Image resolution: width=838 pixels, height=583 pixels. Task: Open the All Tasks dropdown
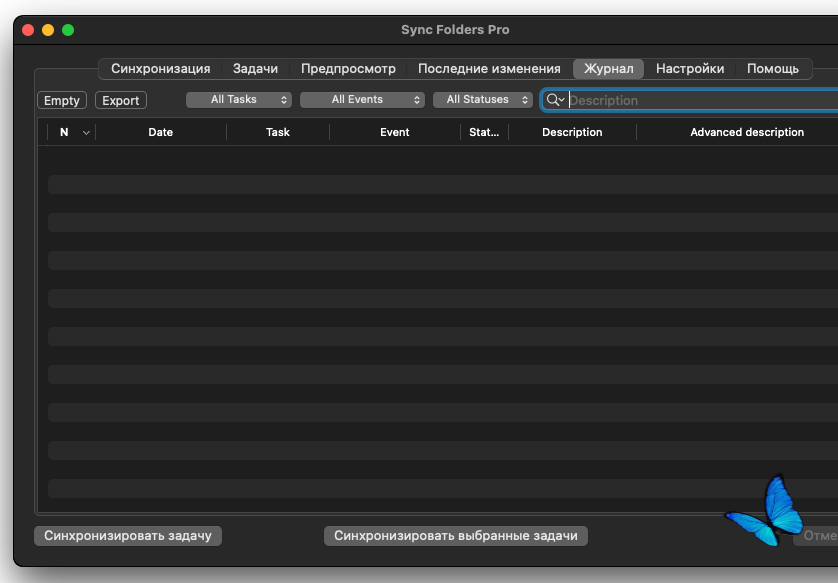(239, 100)
